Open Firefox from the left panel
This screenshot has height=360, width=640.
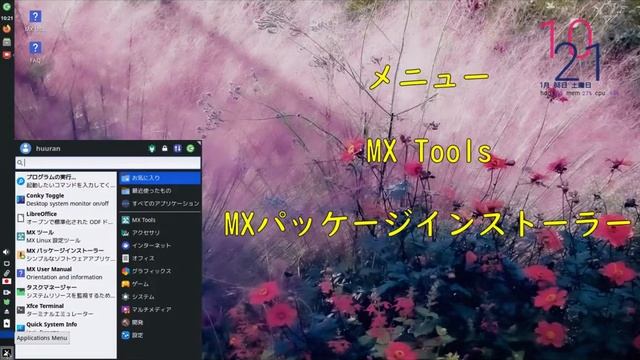pyautogui.click(x=7, y=29)
